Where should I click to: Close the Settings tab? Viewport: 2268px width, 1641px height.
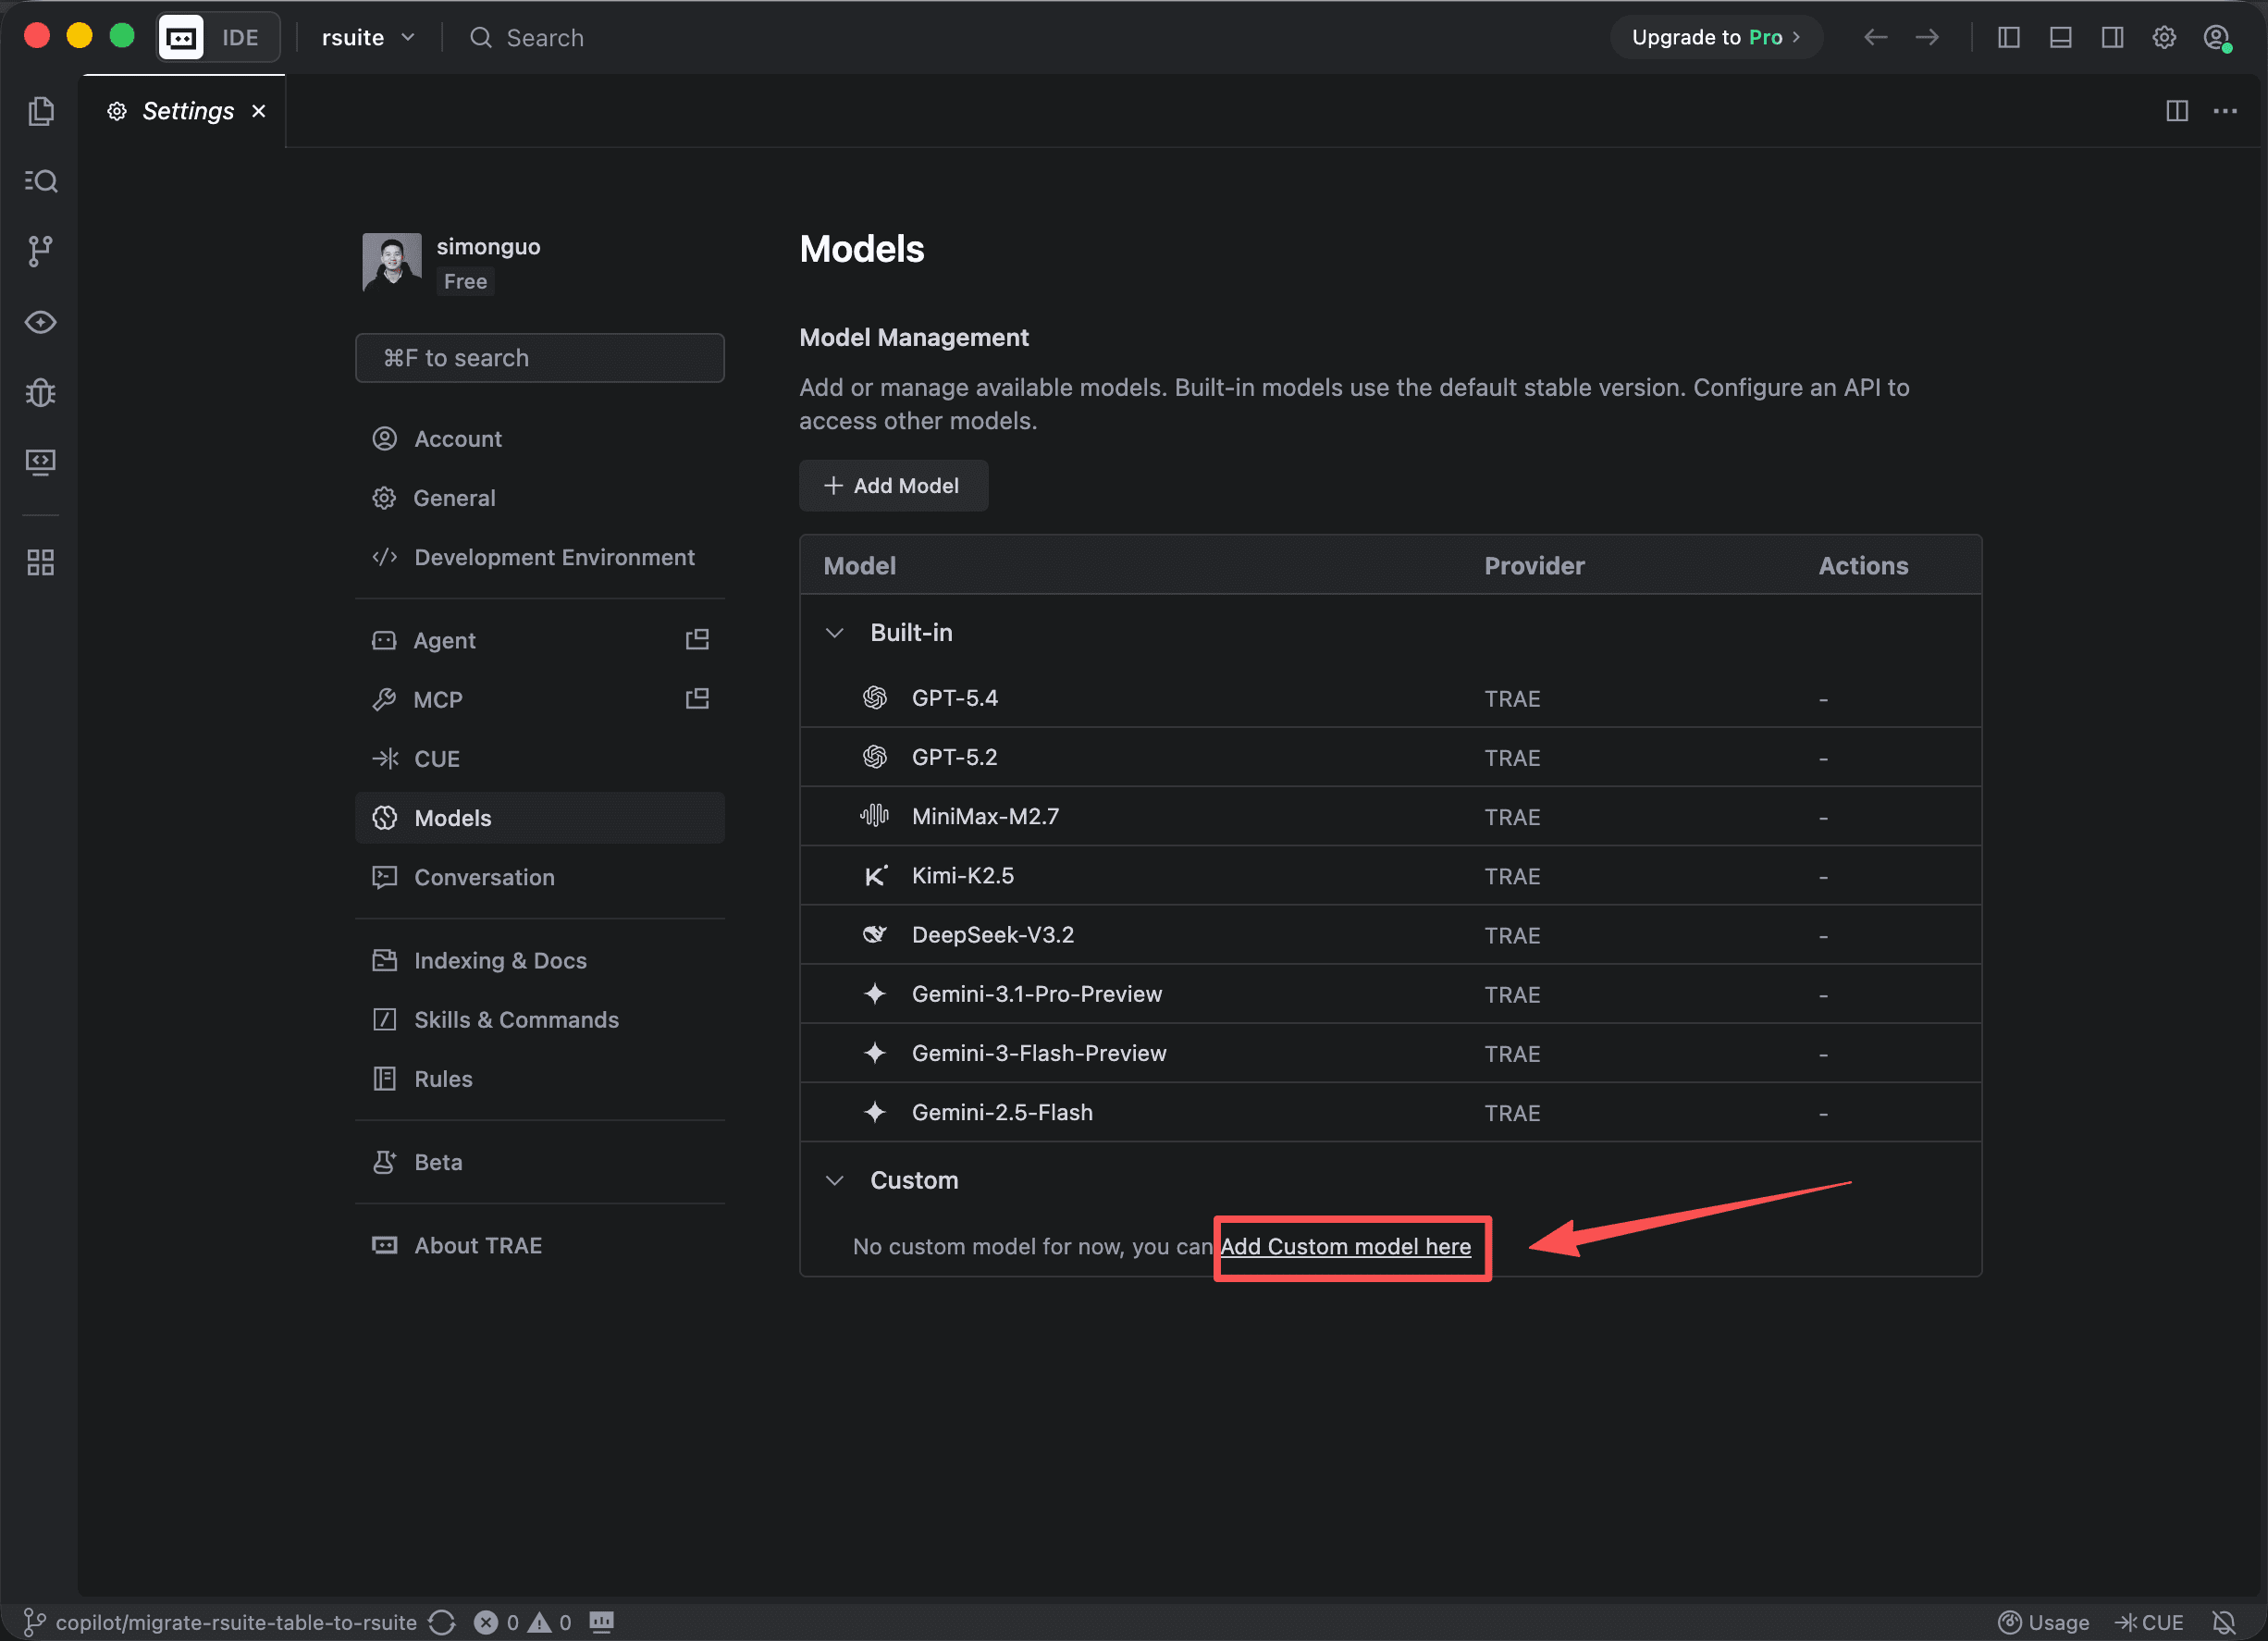(259, 111)
